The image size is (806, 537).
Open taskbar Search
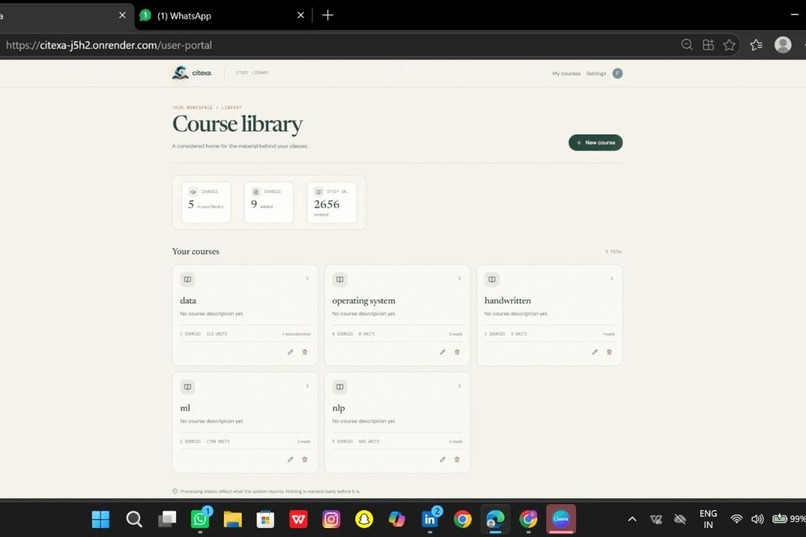[x=134, y=519]
